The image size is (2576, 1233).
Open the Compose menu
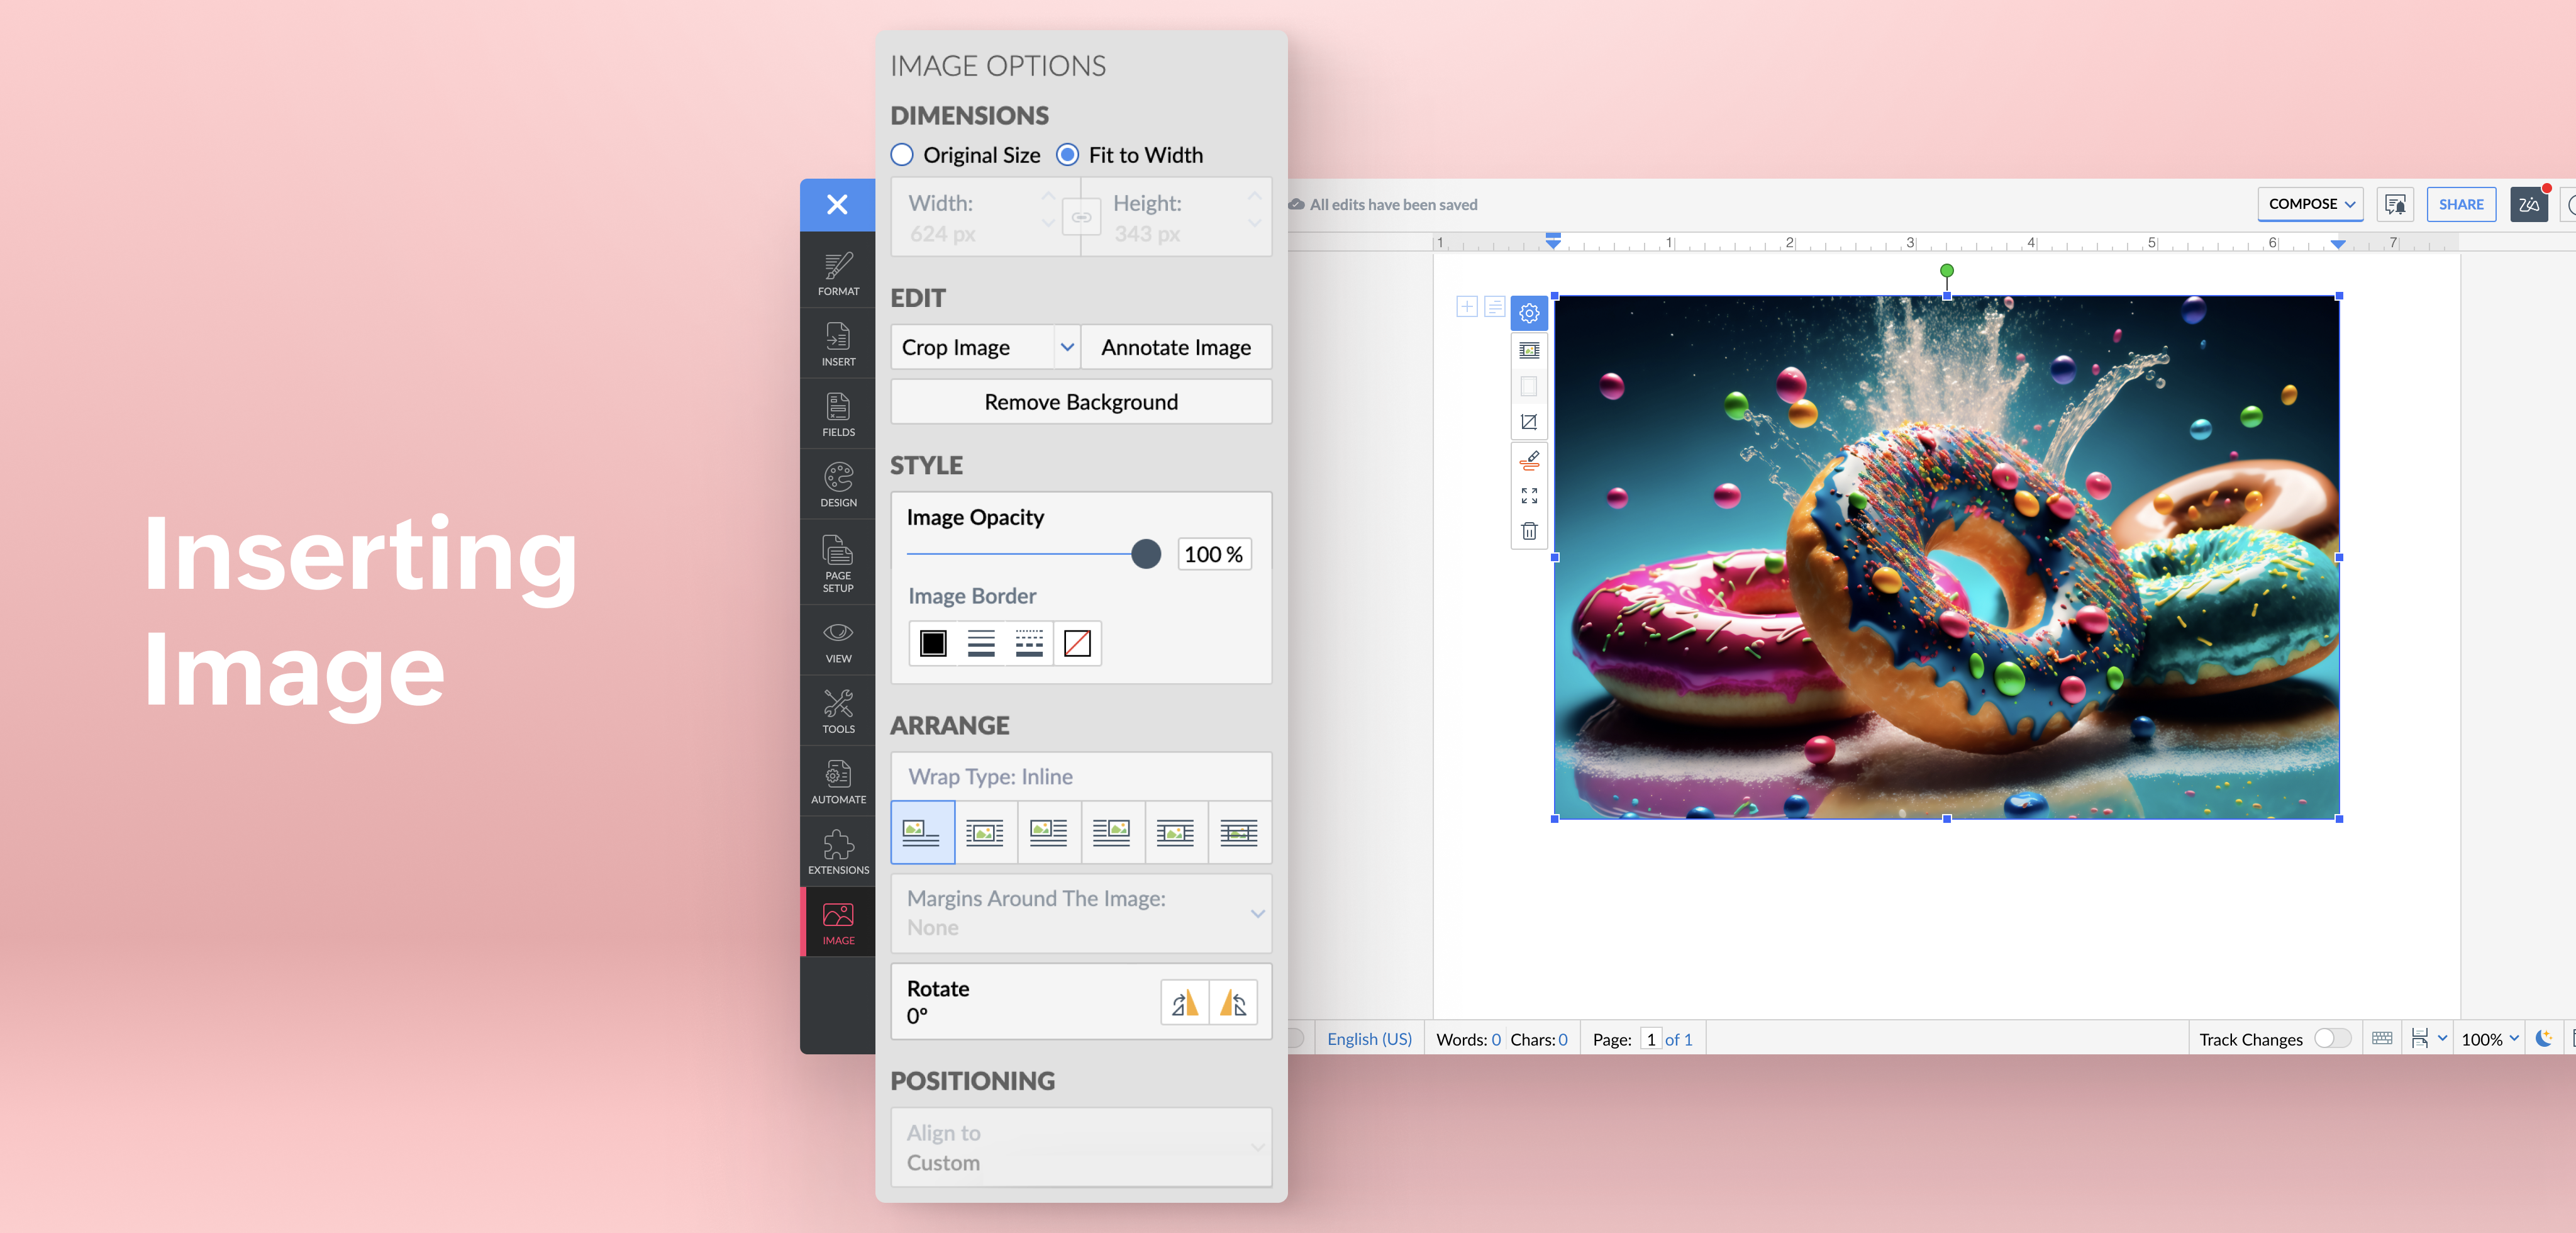pos(2310,204)
